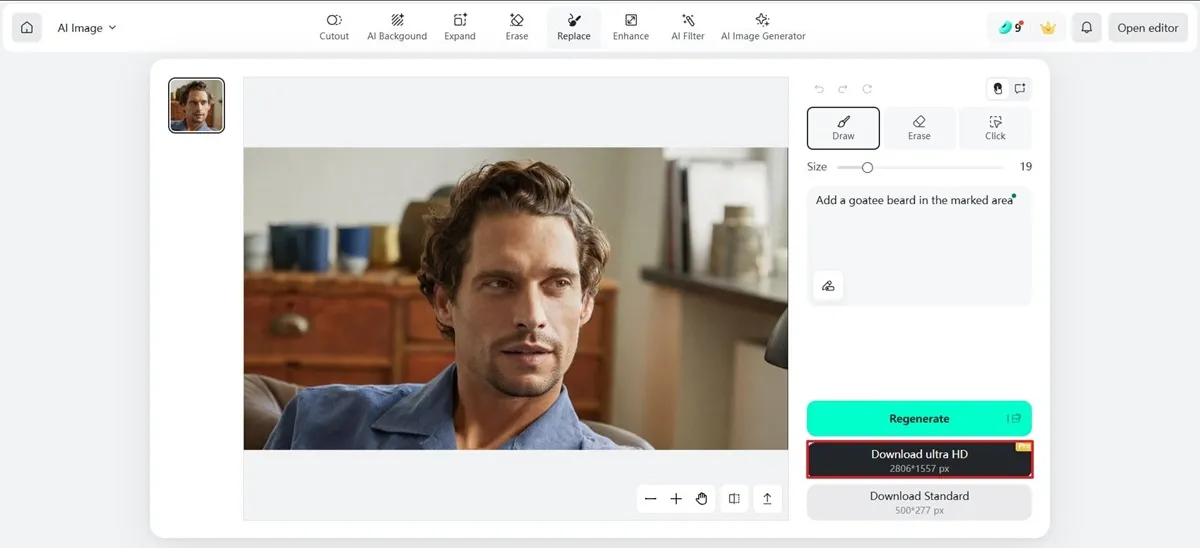Screen dimensions: 1200x548
Task: Adjust the brush Size slider
Action: click(920, 167)
